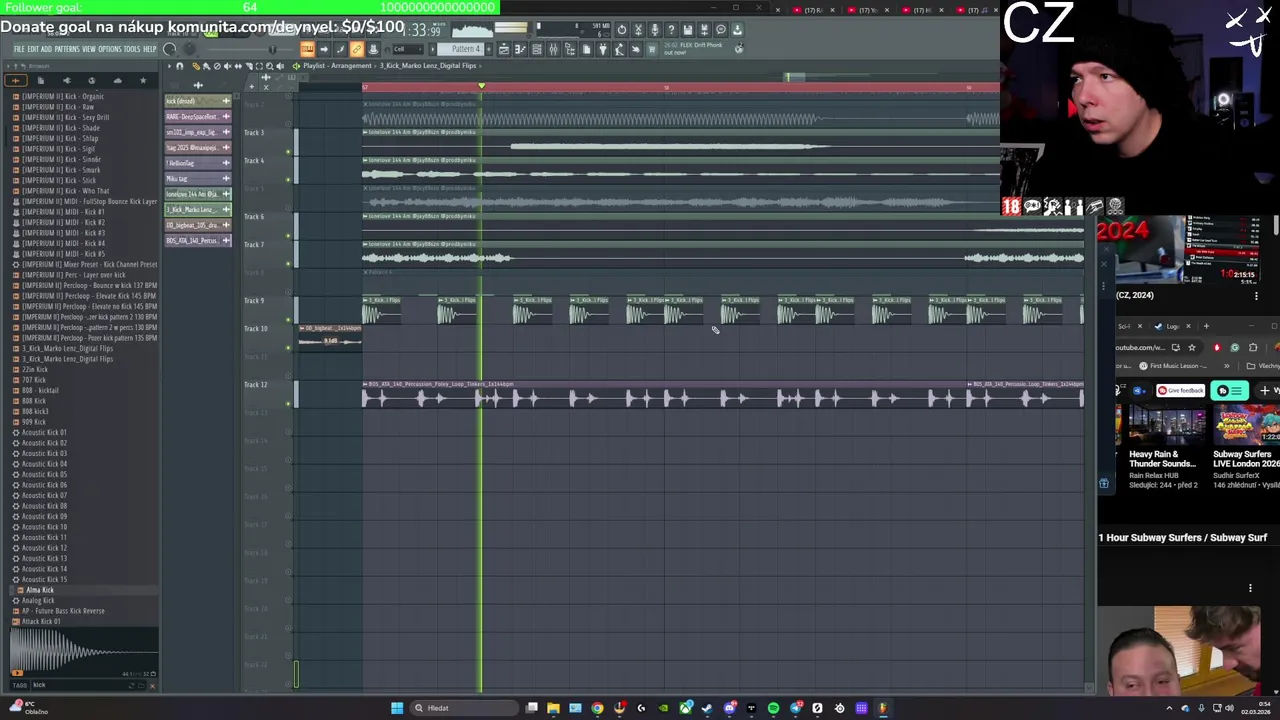Open the shopping cart icon
The width and height of the screenshot is (1280, 720).
point(651,49)
